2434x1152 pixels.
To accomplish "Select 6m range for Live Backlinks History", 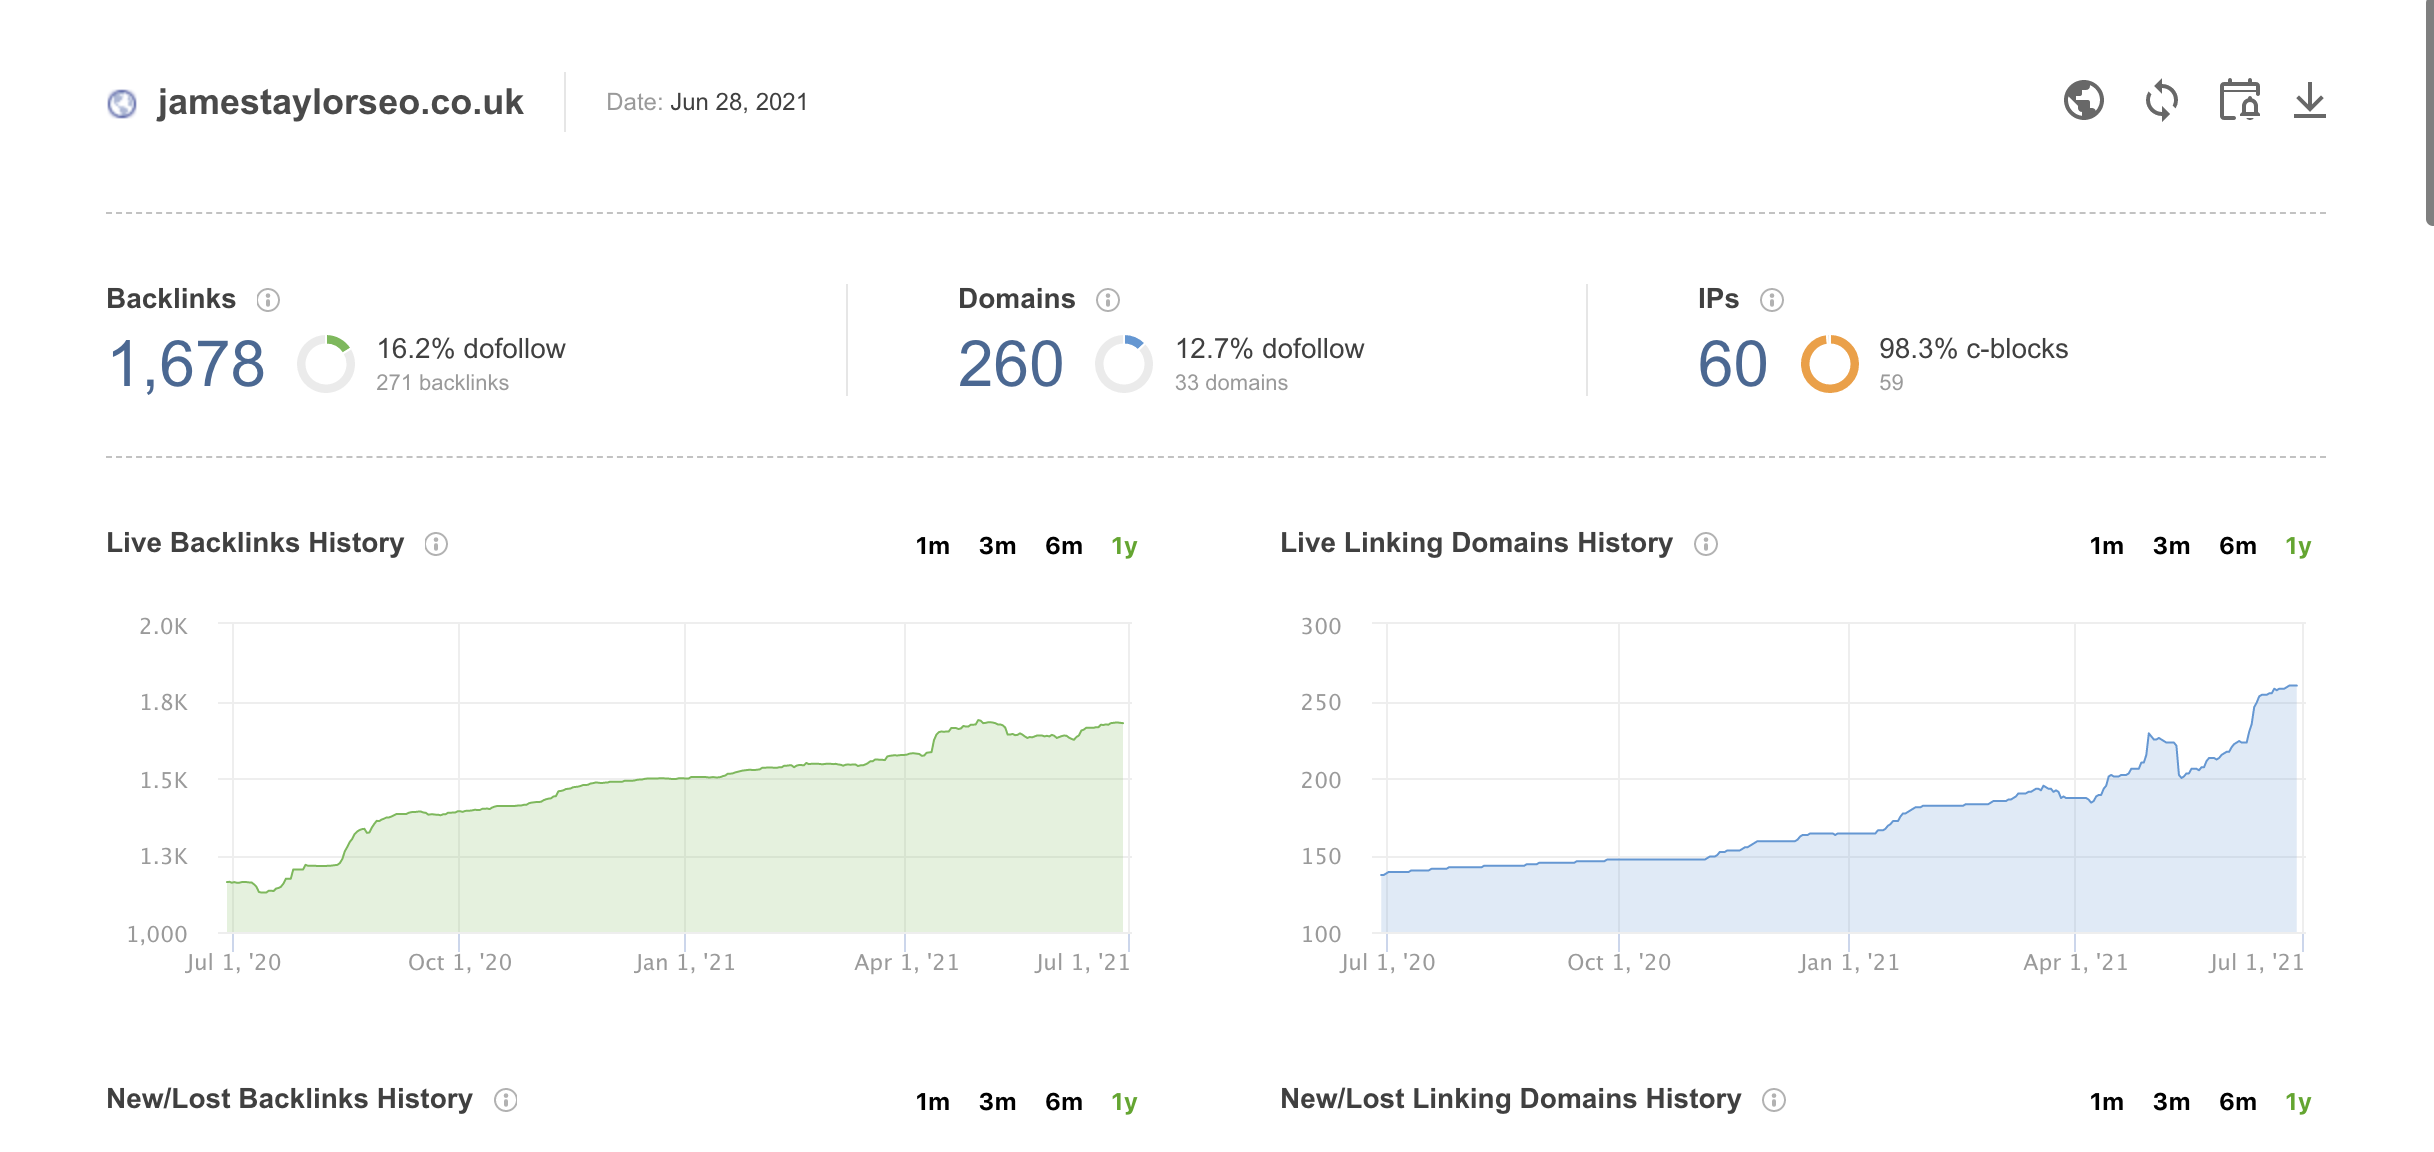I will click(x=1064, y=545).
